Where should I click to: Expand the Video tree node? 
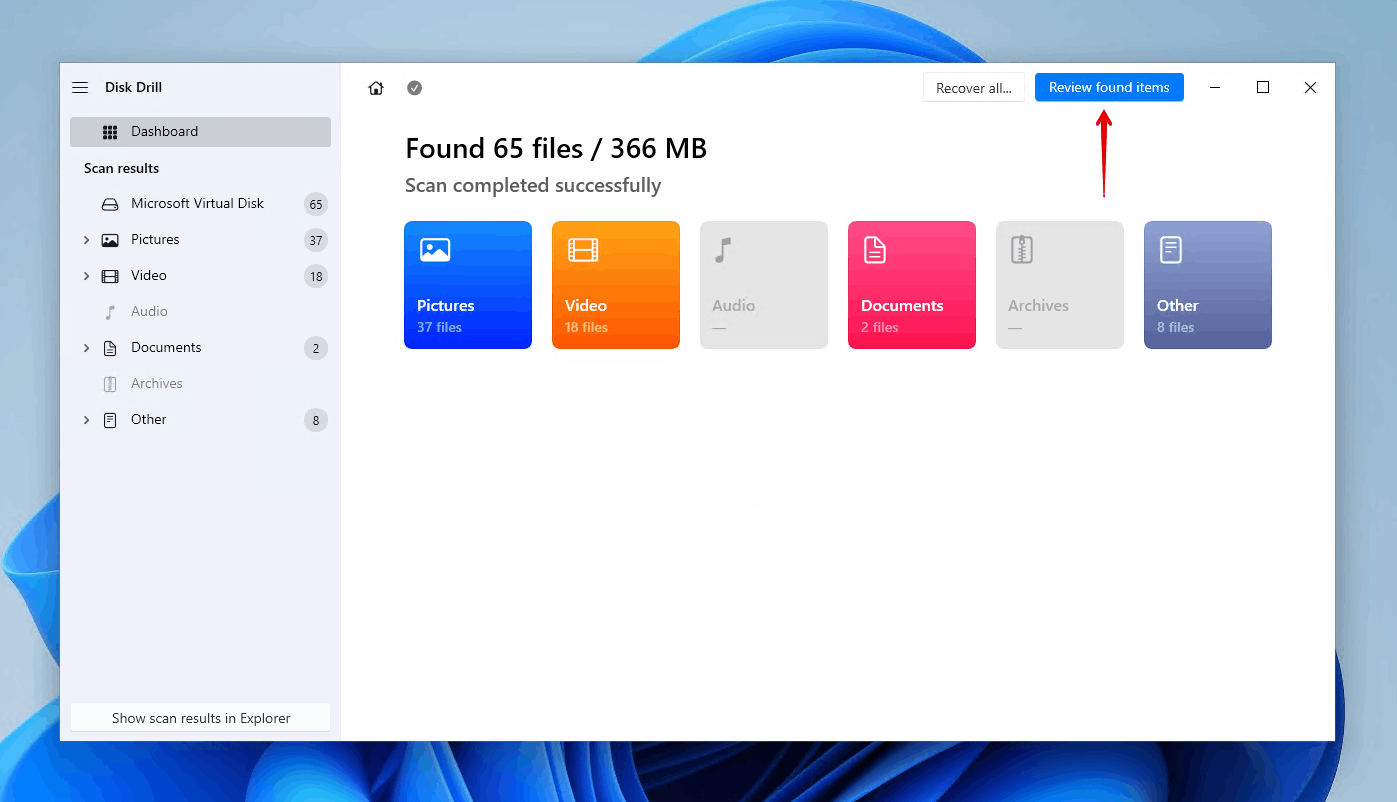click(86, 276)
